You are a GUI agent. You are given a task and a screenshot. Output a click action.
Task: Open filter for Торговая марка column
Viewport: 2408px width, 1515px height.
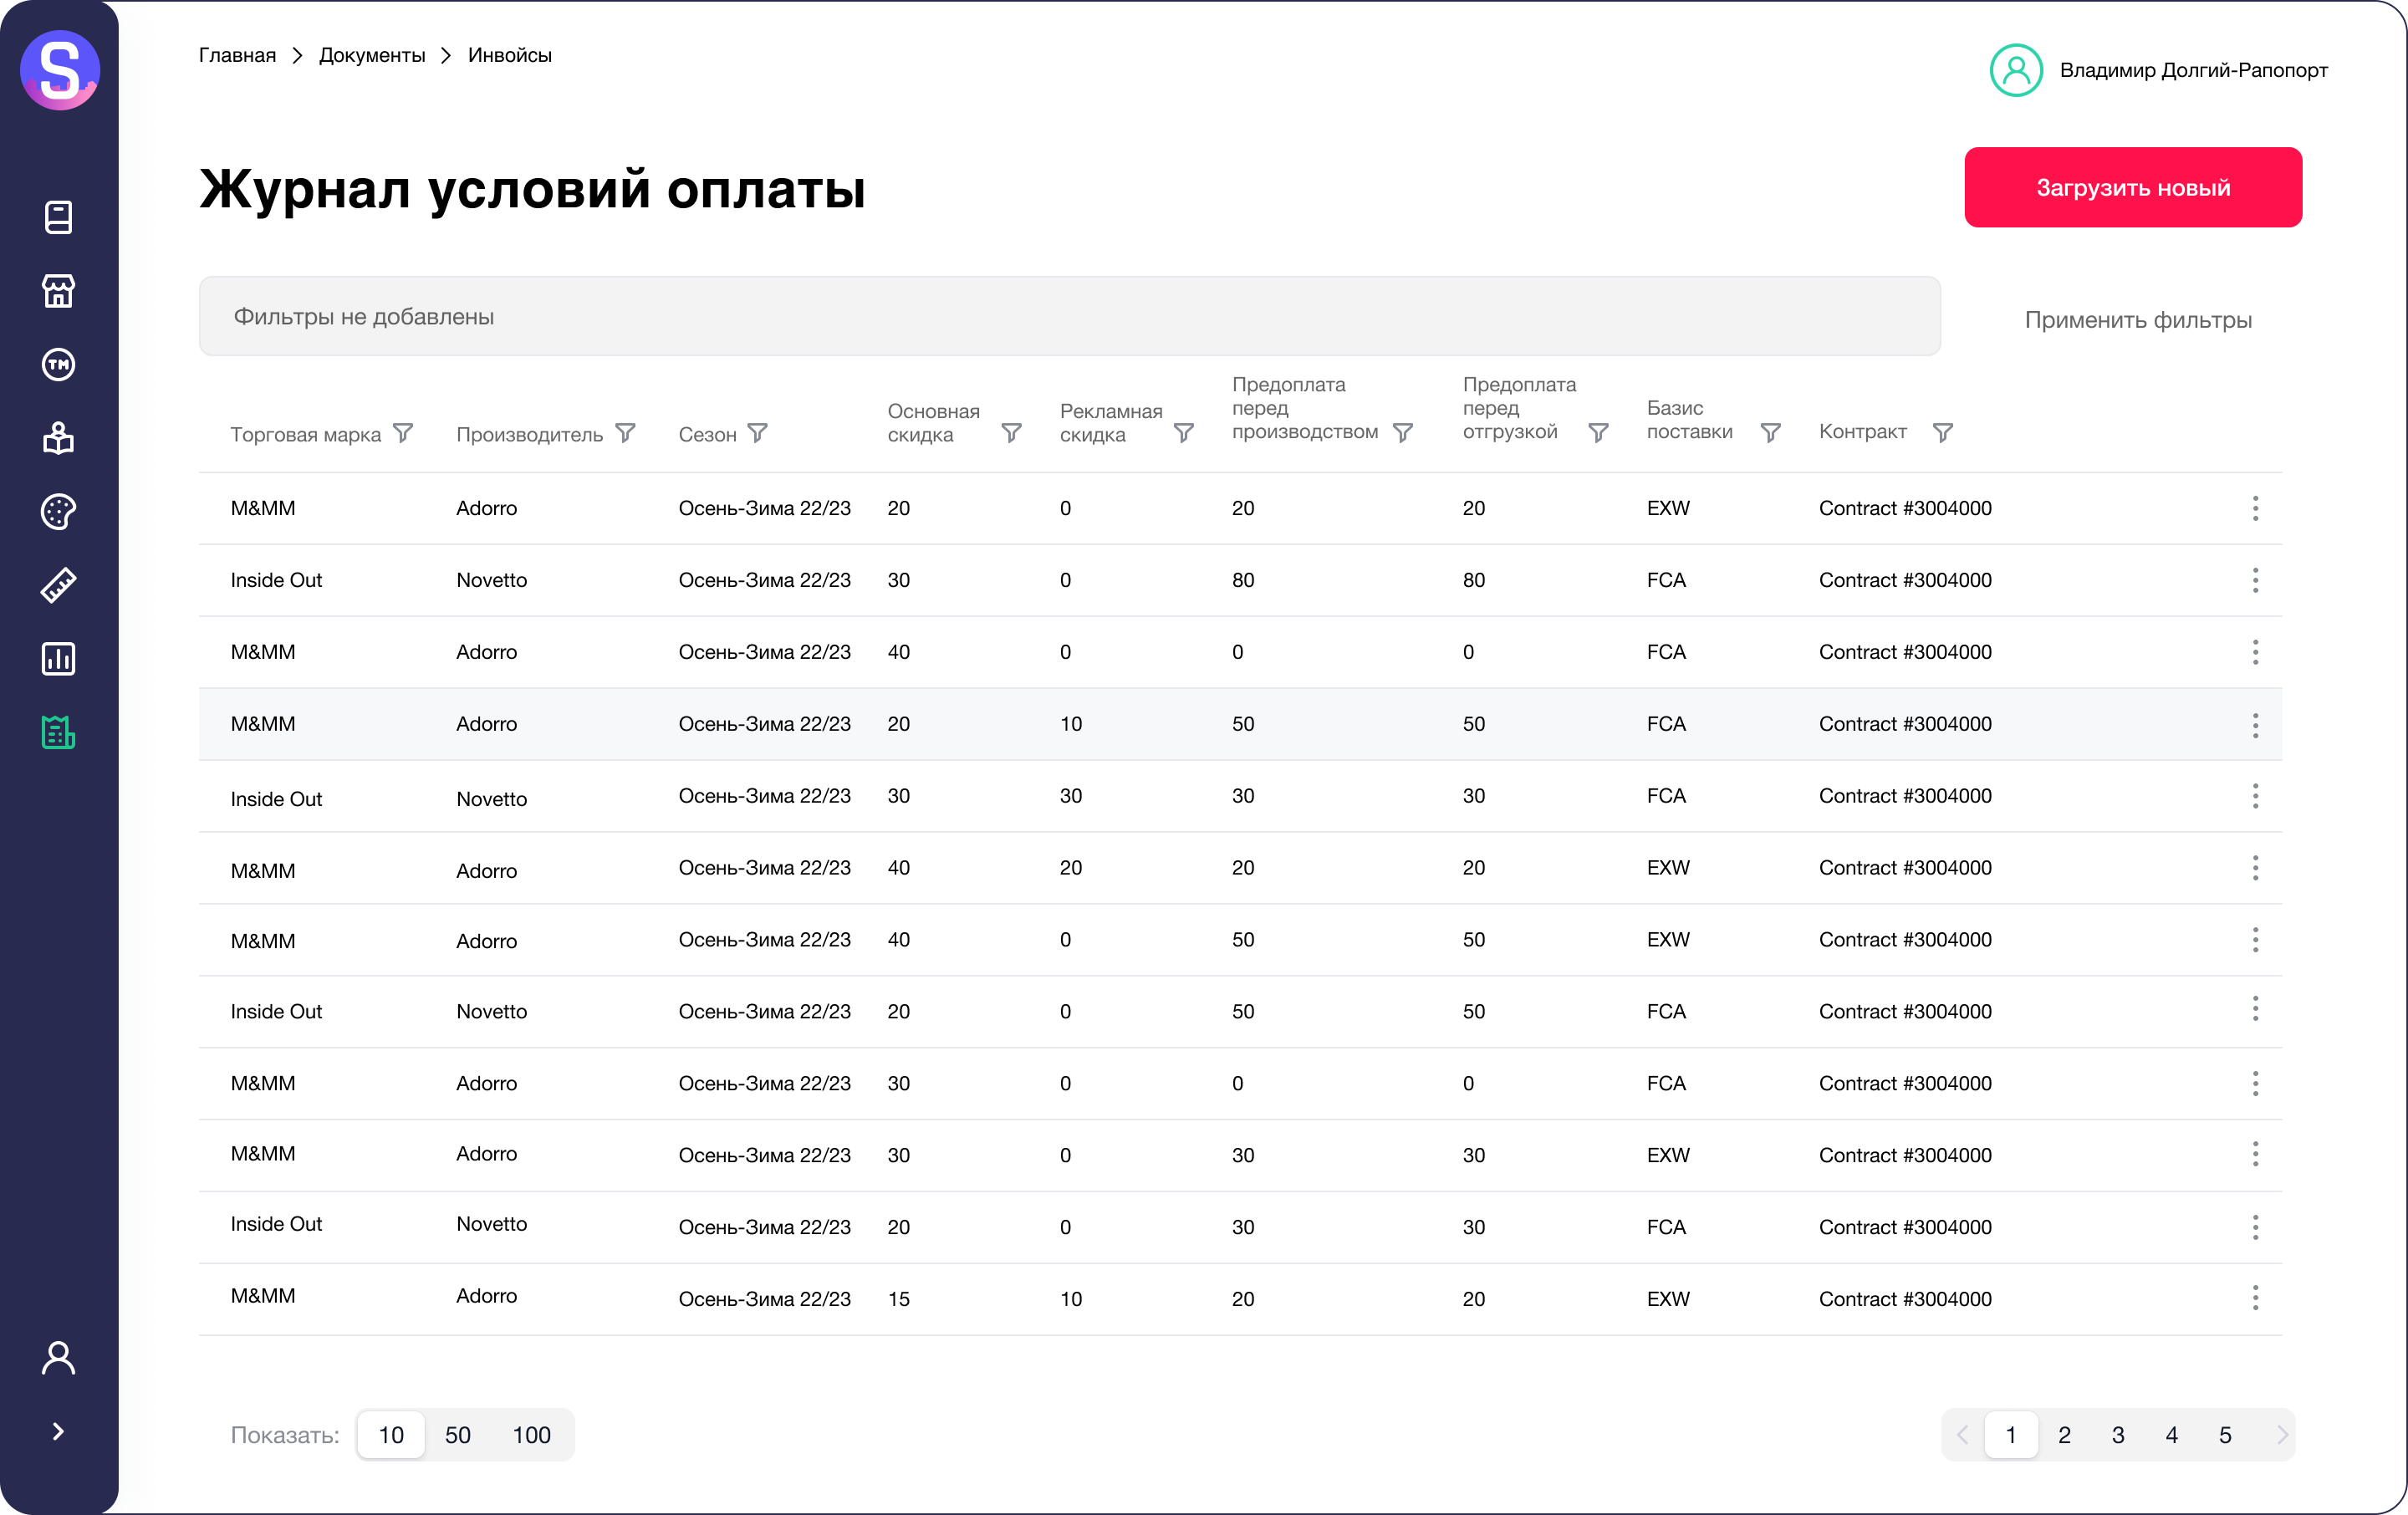[x=403, y=433]
